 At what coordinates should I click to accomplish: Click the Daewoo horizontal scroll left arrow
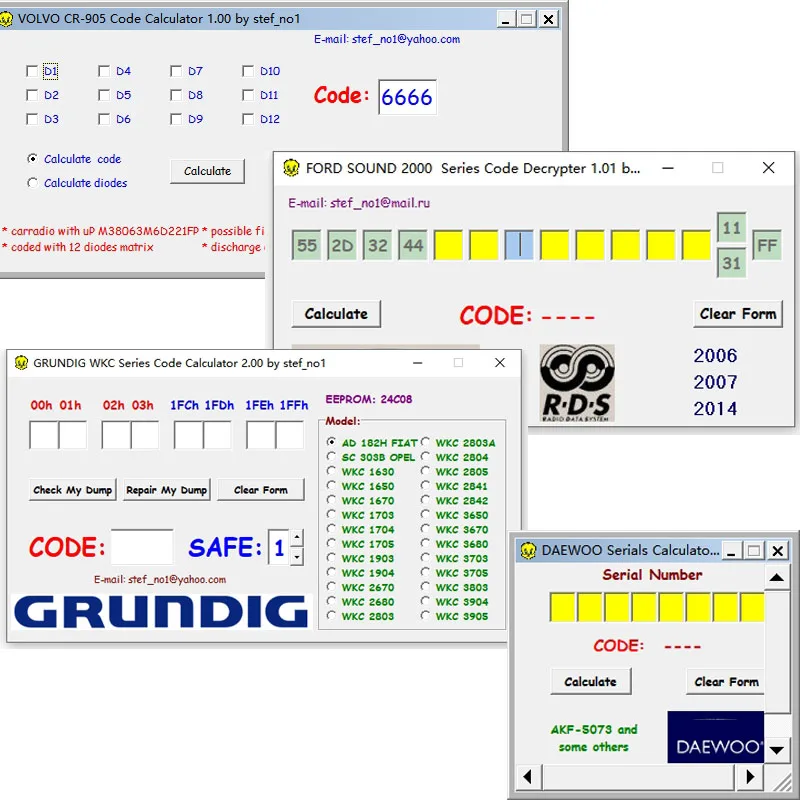pyautogui.click(x=528, y=777)
